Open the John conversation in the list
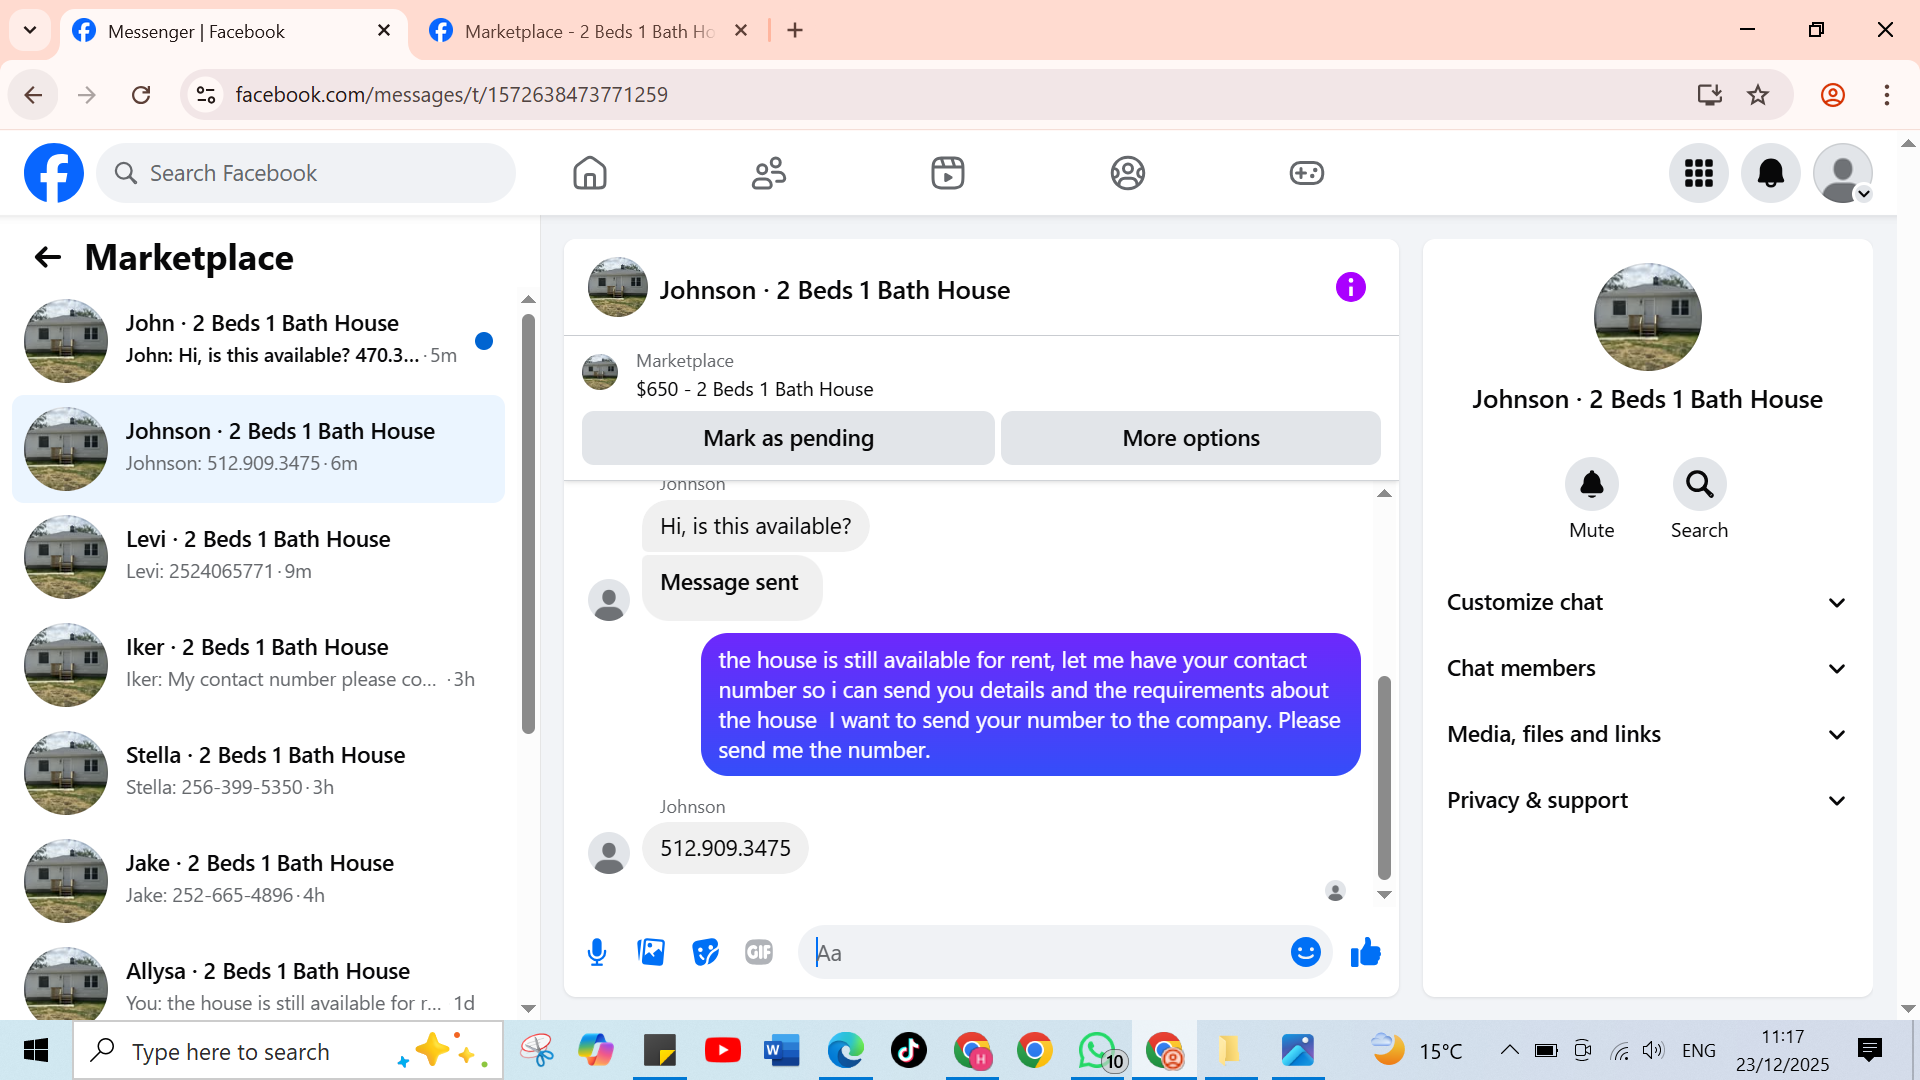 click(260, 339)
